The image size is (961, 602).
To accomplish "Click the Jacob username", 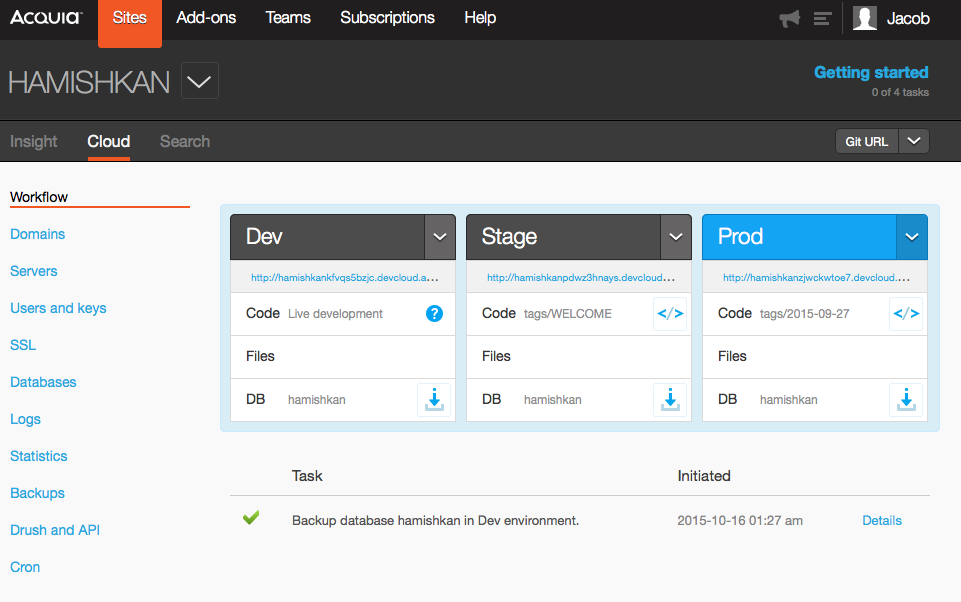I will pyautogui.click(x=908, y=19).
